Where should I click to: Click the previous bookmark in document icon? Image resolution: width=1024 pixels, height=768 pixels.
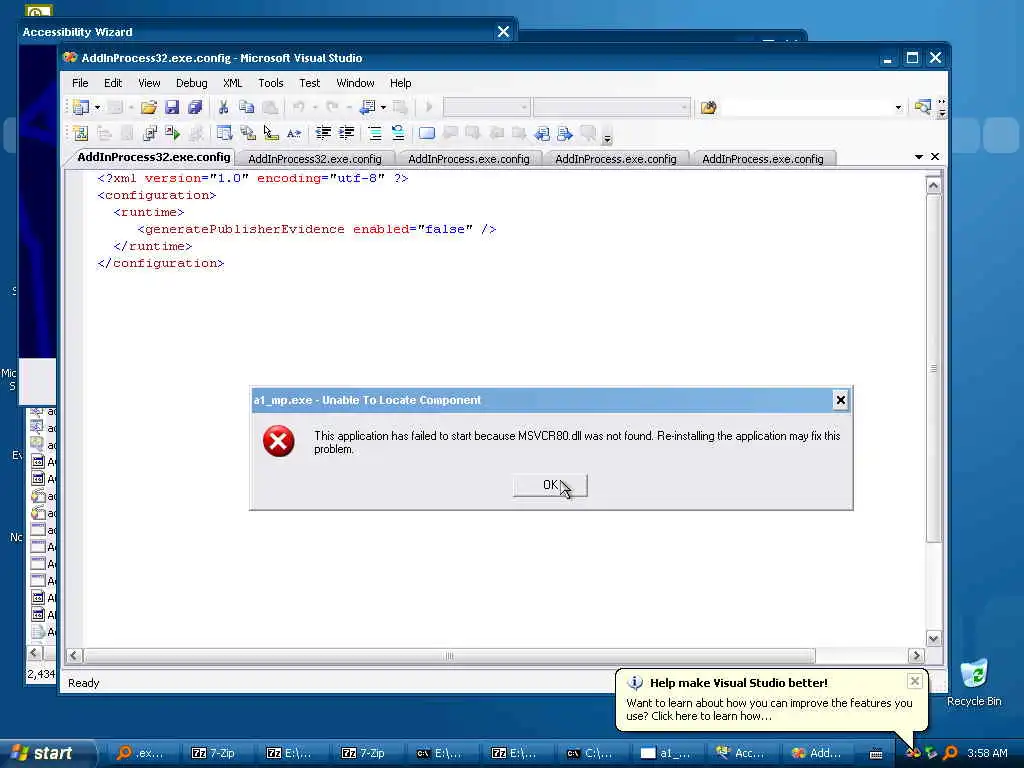click(542, 134)
